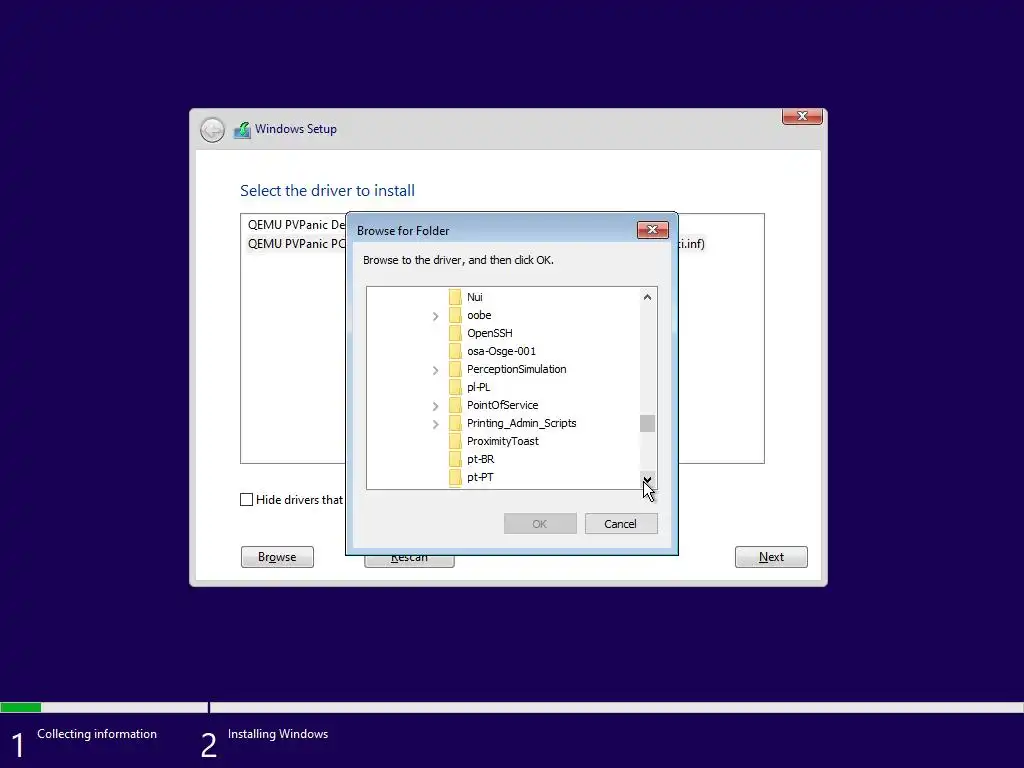This screenshot has width=1024, height=768.
Task: Expand the PointOfService folder
Action: click(436, 406)
